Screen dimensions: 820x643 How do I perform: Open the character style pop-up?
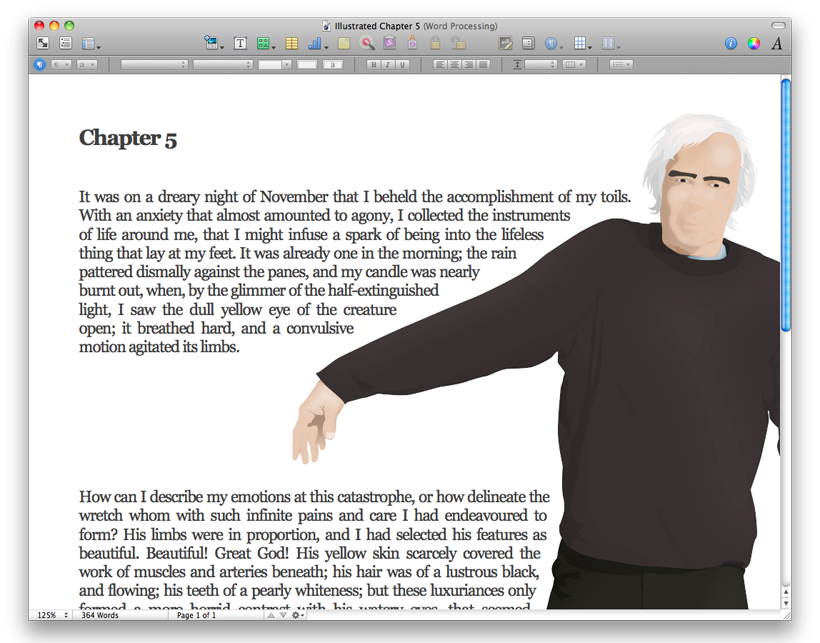pos(86,64)
